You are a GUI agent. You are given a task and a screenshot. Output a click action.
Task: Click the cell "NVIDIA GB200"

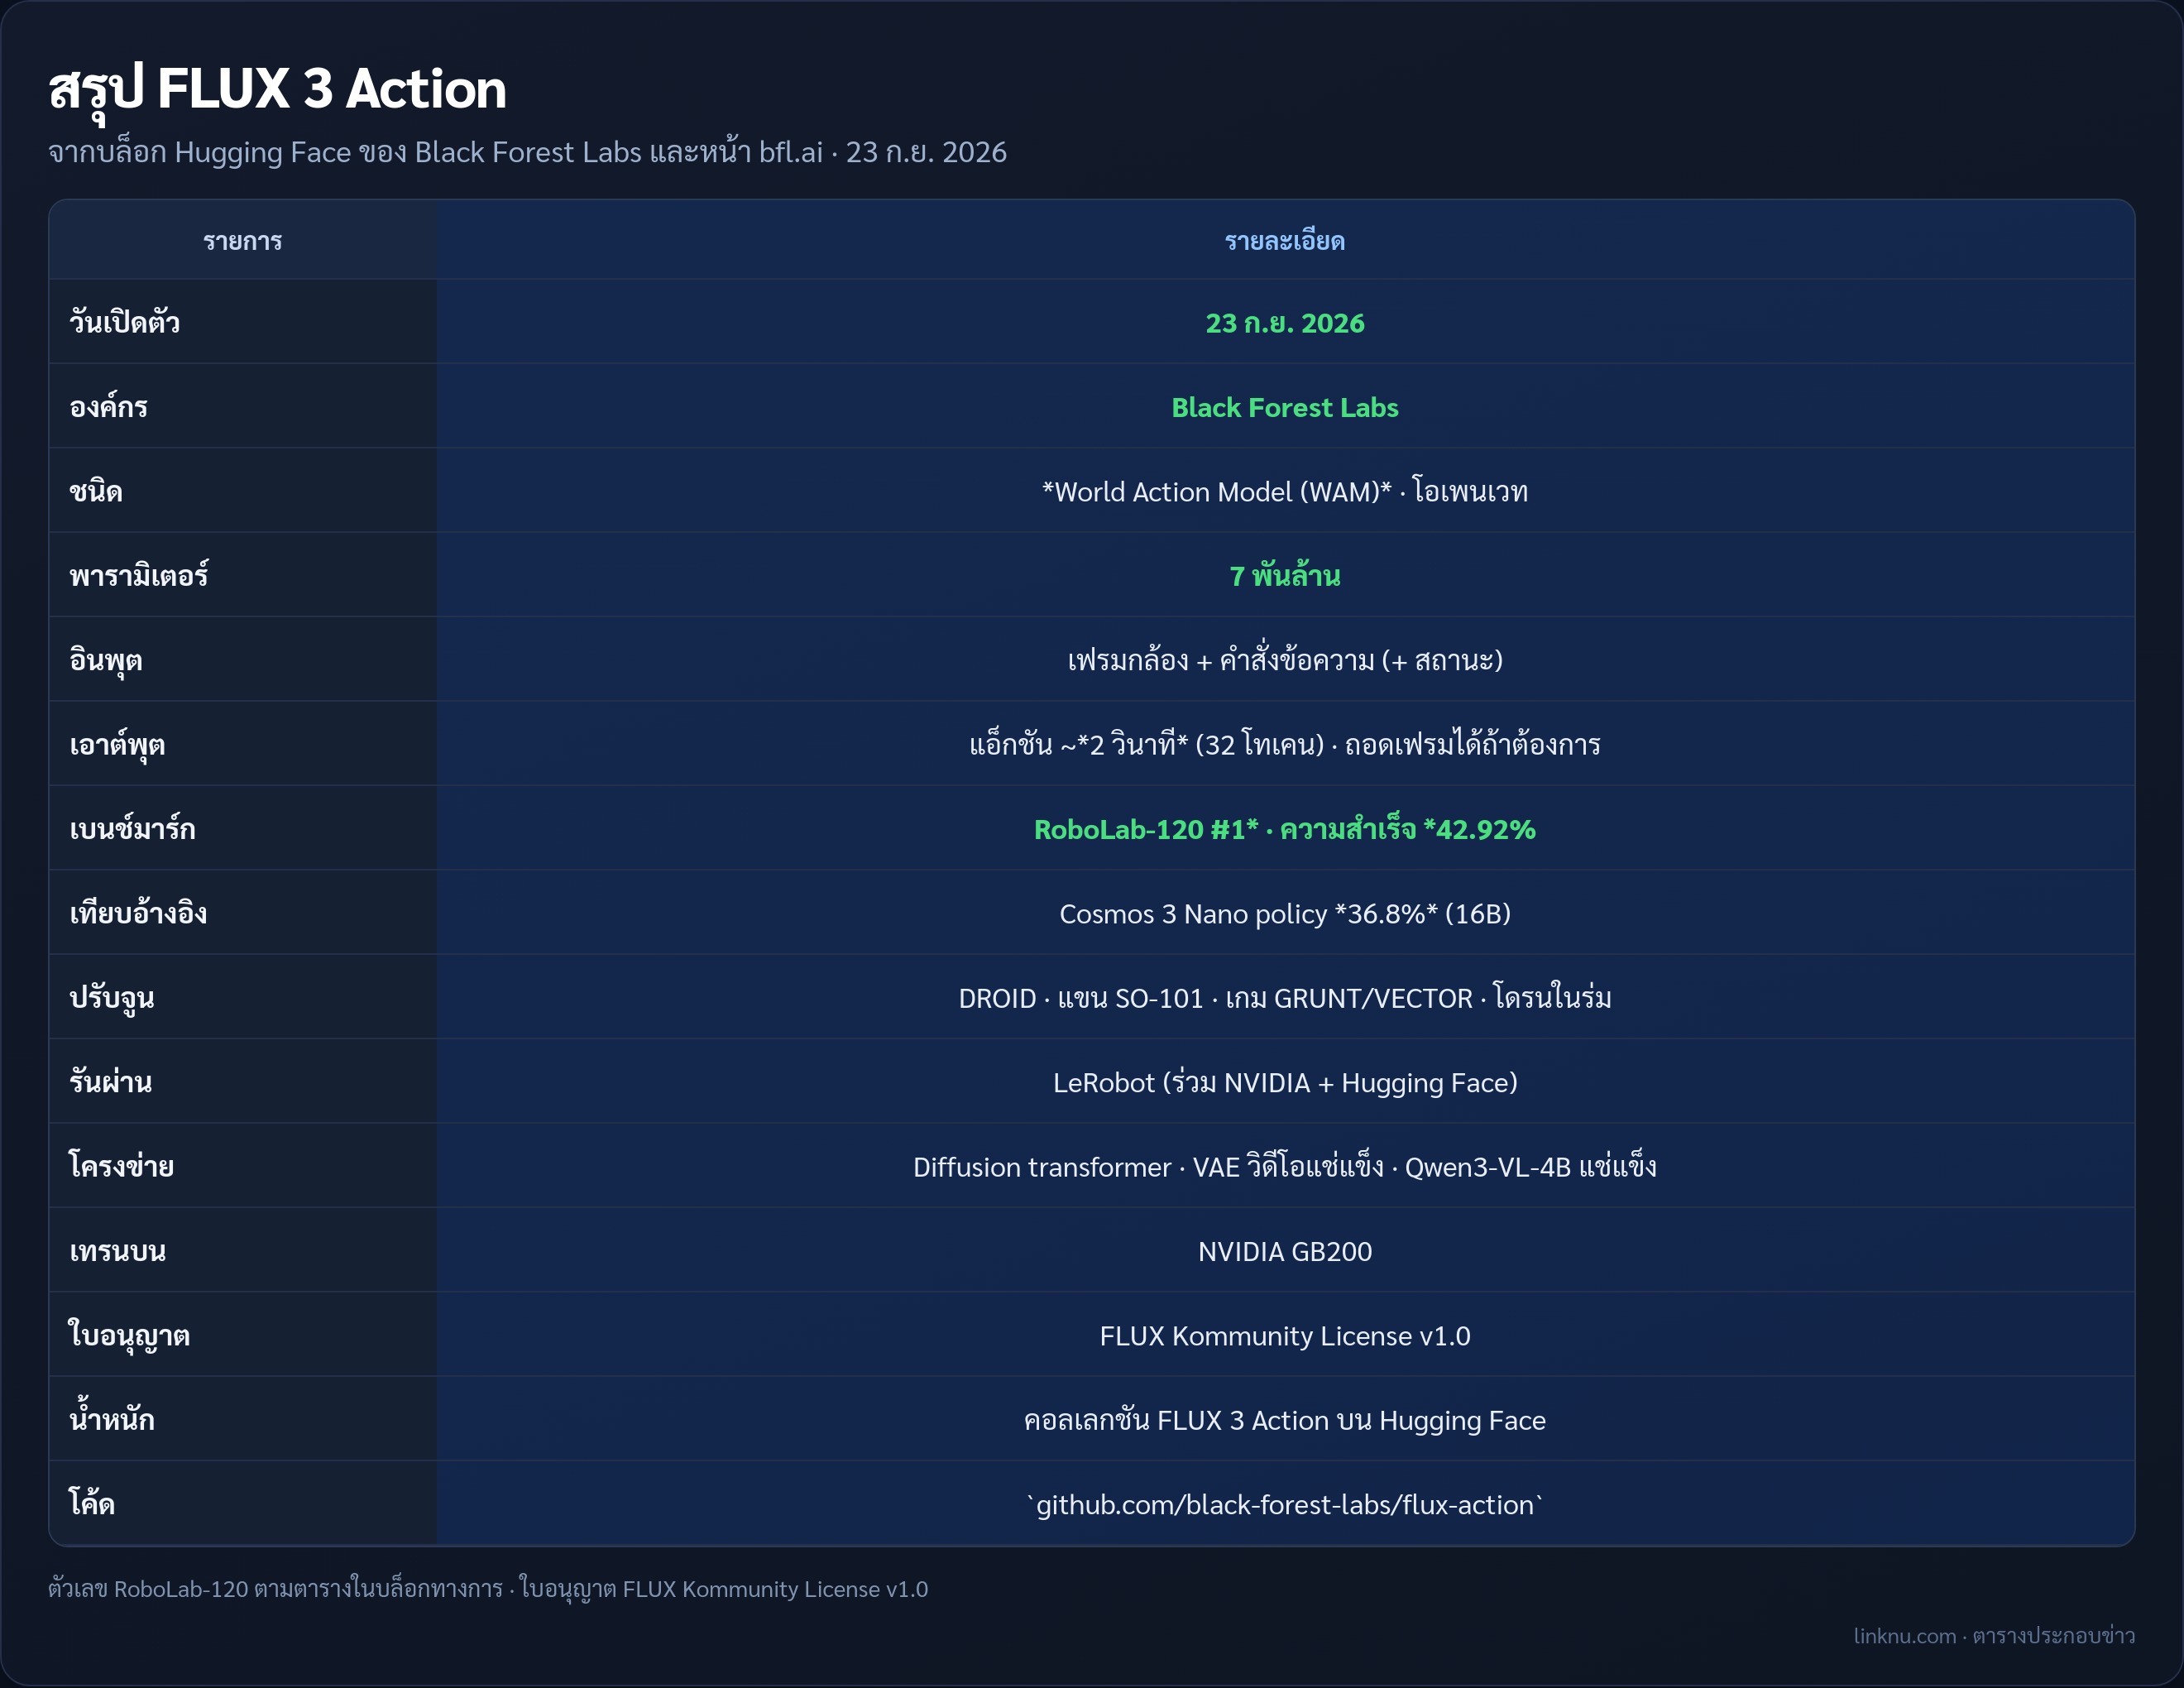1284,1252
